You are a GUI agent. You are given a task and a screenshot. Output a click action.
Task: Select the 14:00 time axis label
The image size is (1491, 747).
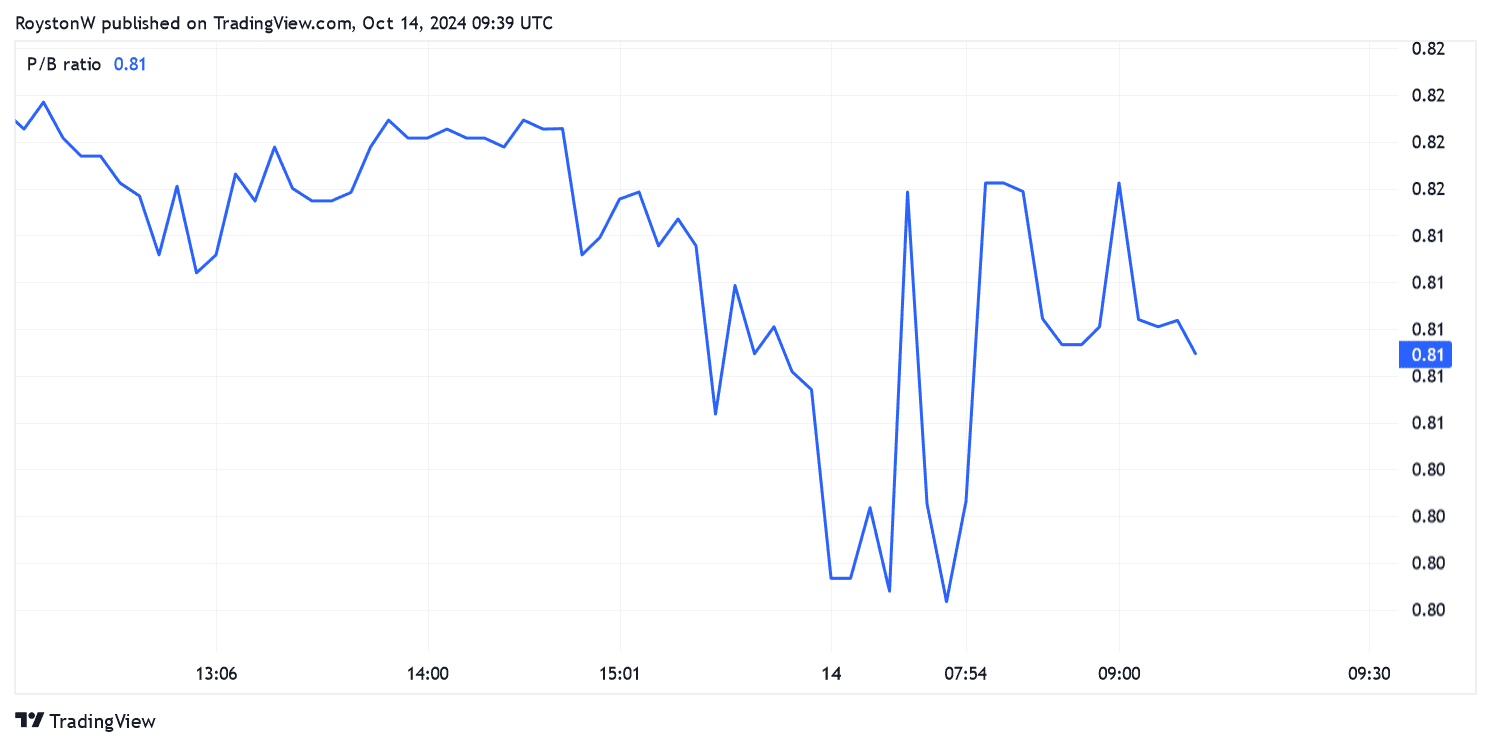(x=428, y=674)
